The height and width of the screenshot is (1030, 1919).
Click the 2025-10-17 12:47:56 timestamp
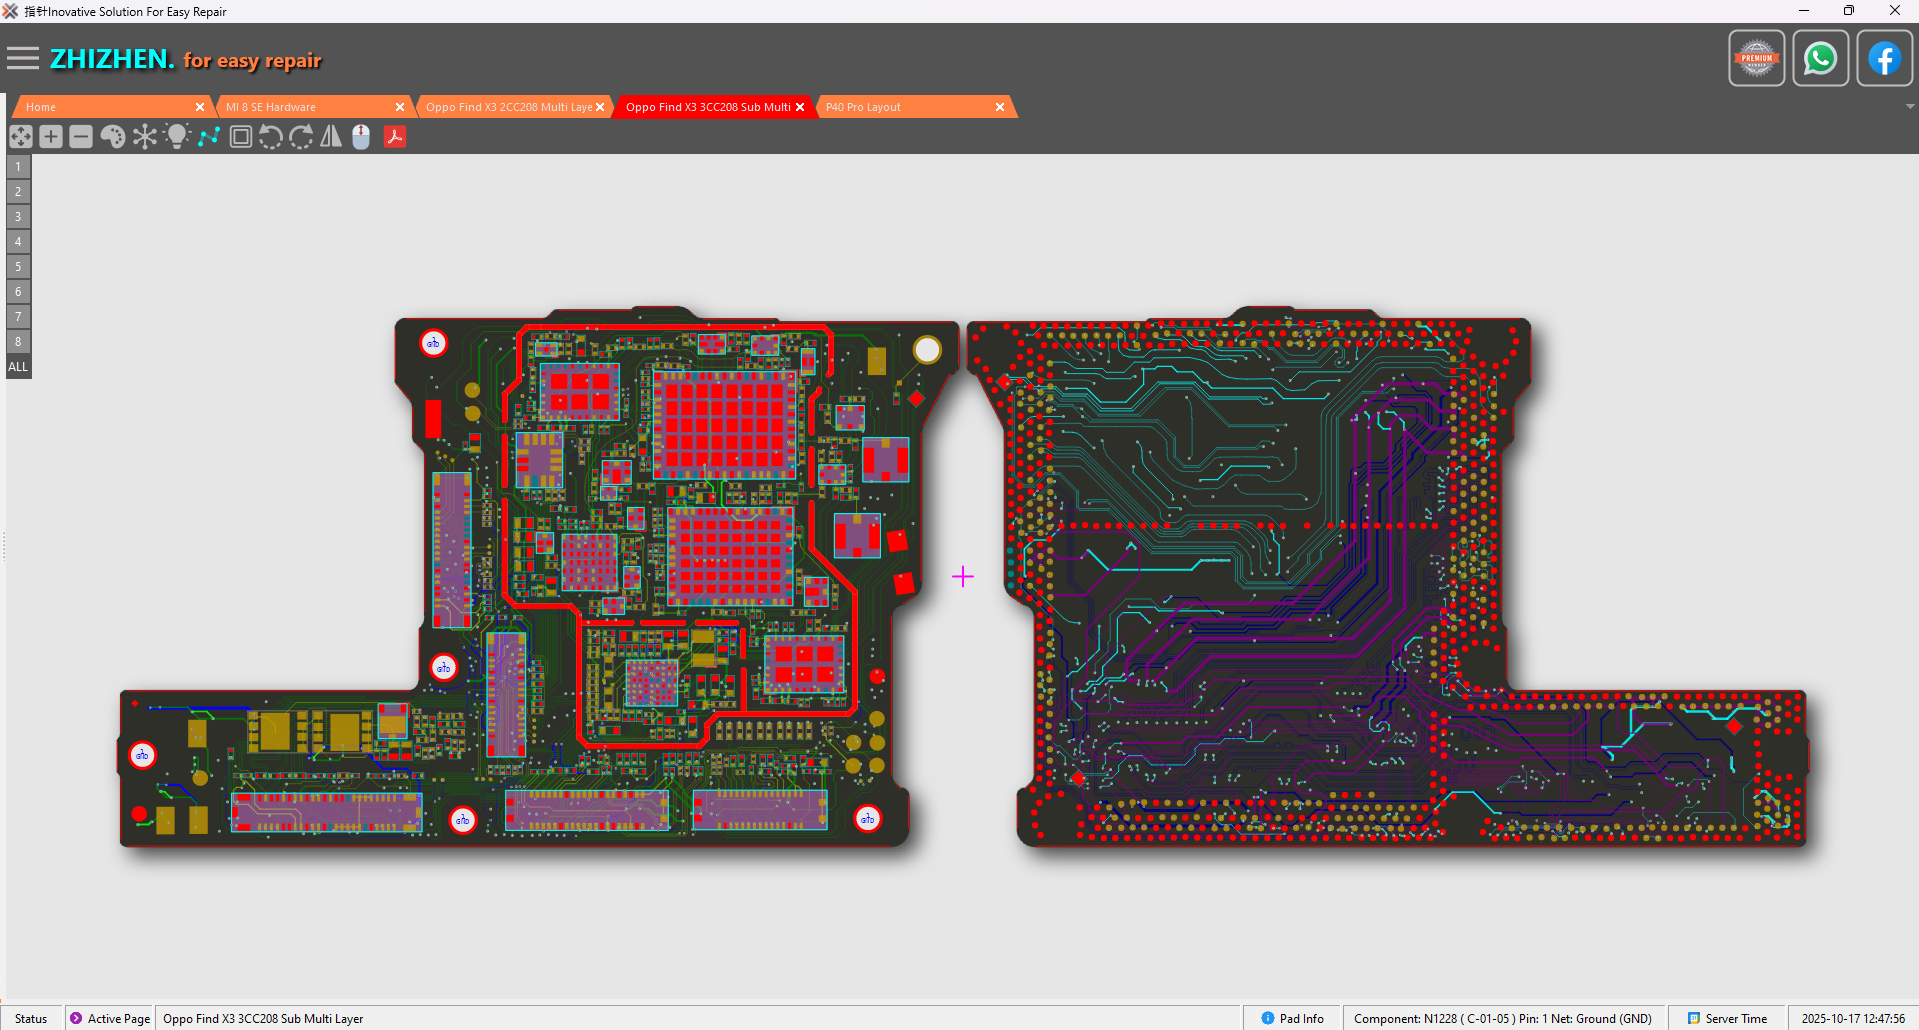tap(1853, 1019)
